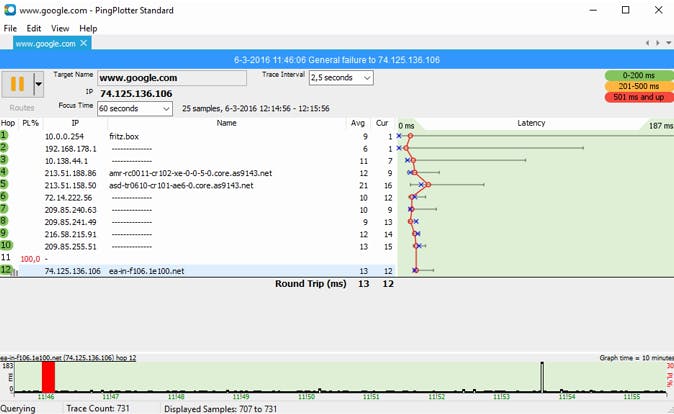Screen dimensions: 674x414
Task: Click the Name column header
Action: point(227,123)
